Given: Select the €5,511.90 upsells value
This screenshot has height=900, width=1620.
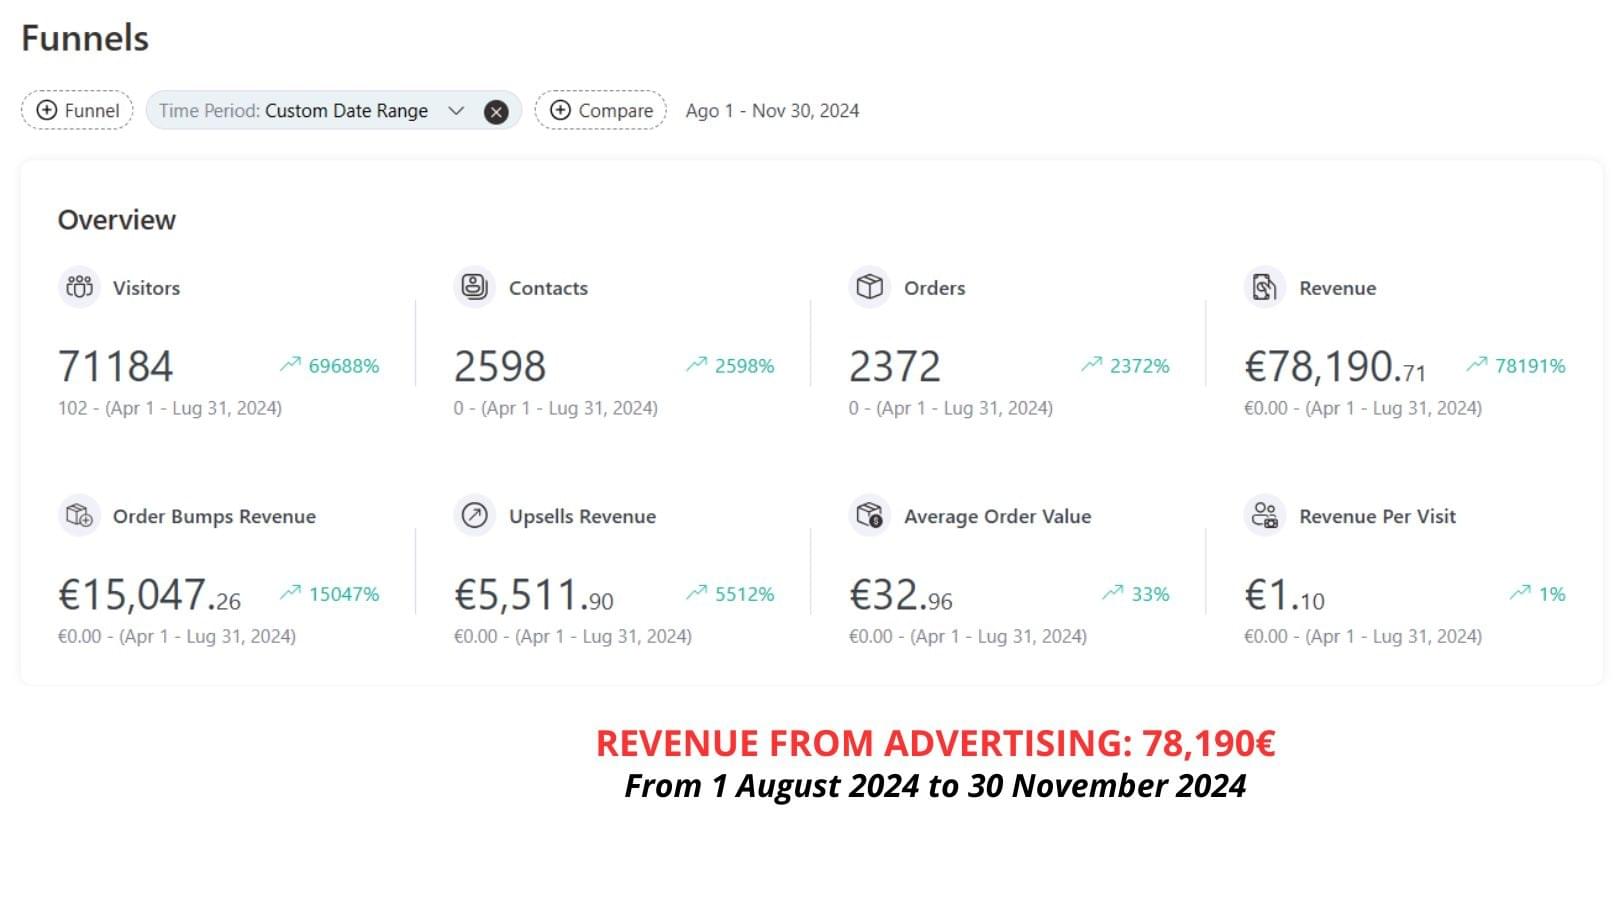Looking at the screenshot, I should [534, 594].
